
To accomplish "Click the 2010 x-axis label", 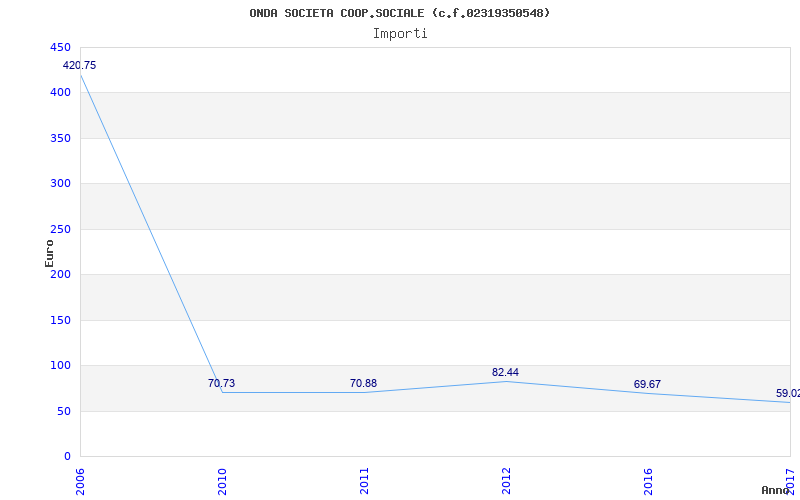I will coord(222,482).
